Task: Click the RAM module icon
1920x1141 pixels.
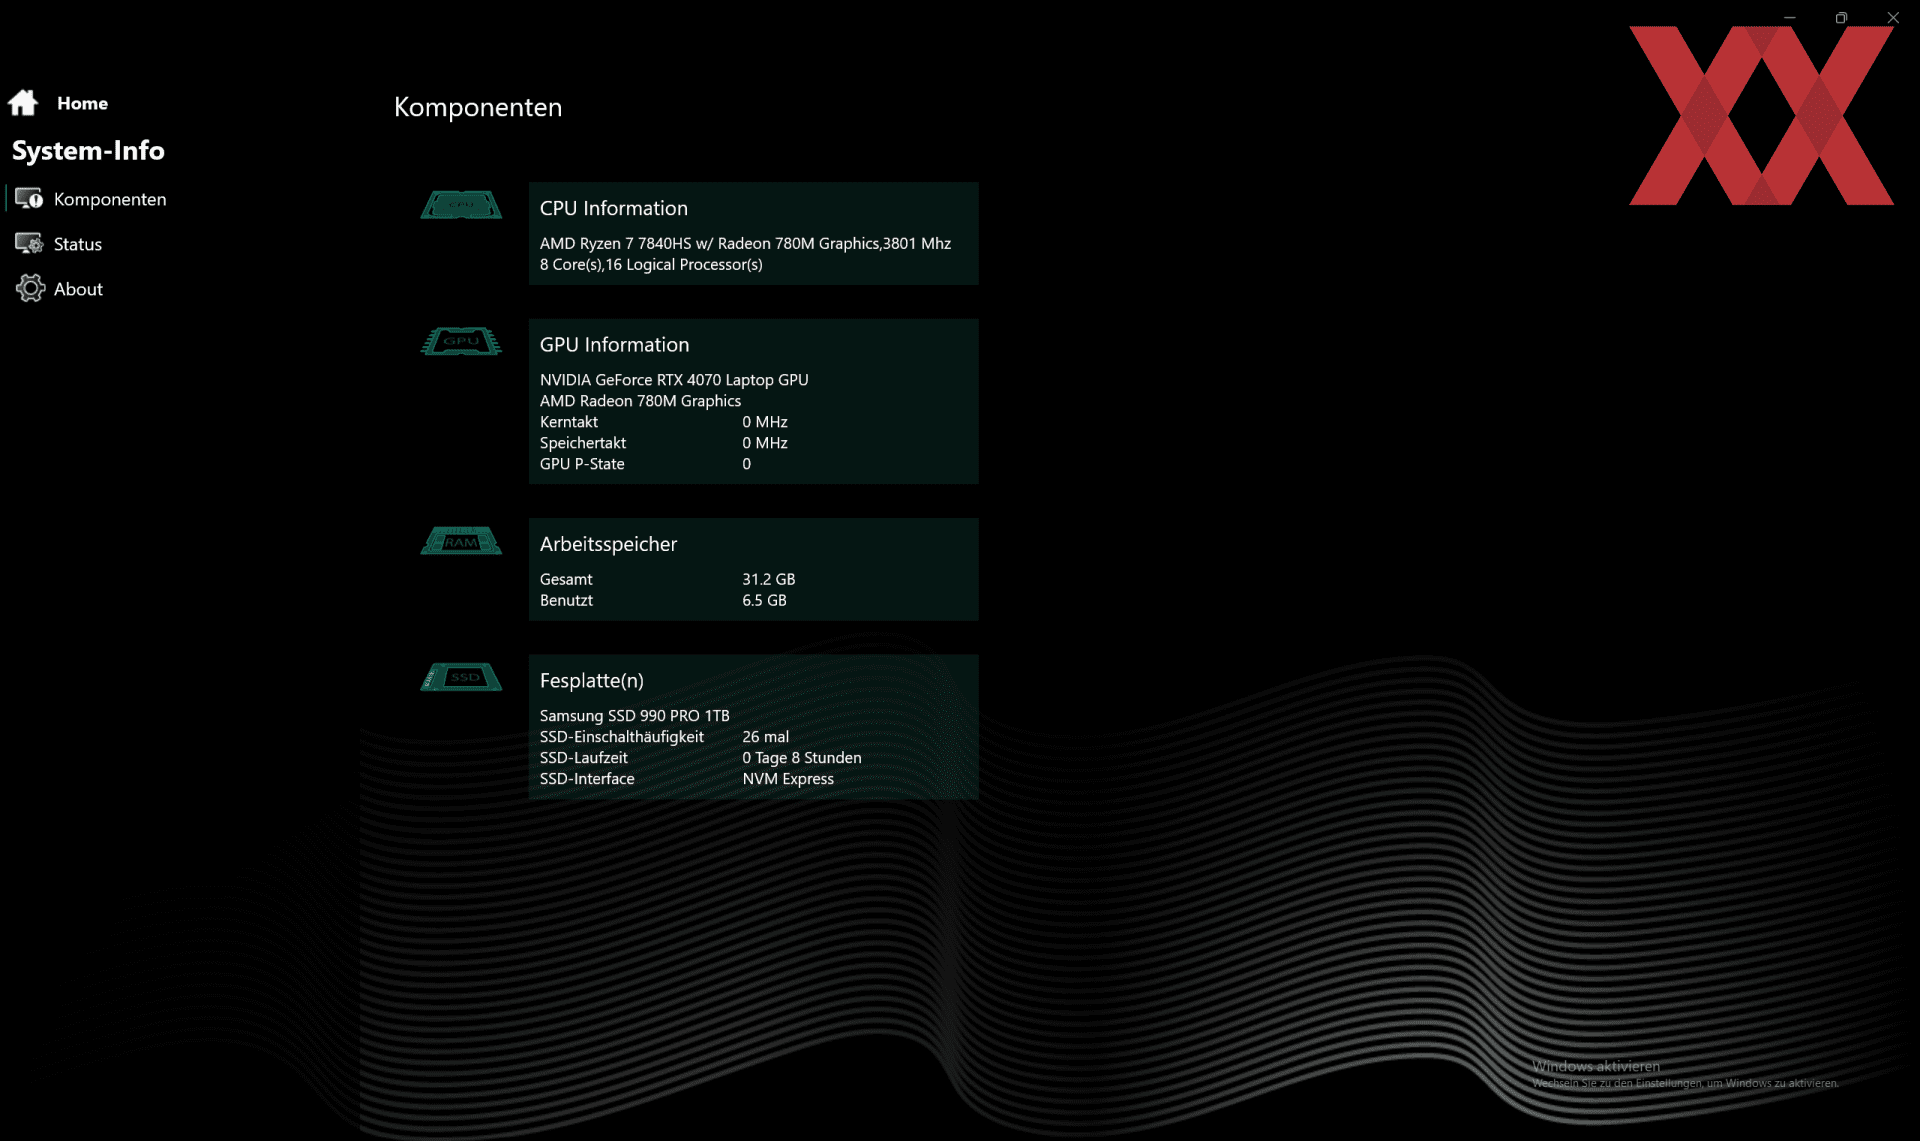Action: [461, 540]
